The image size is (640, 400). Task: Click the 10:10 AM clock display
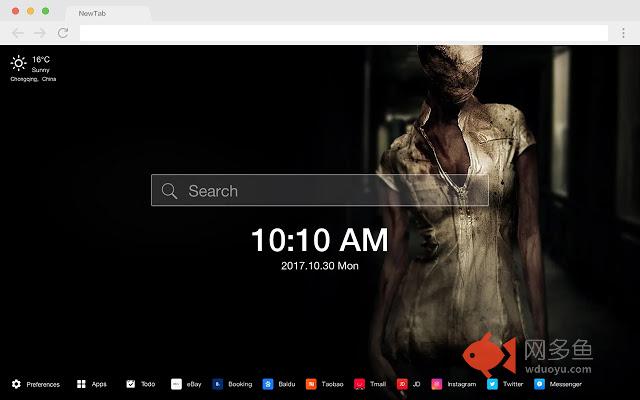pyautogui.click(x=320, y=240)
